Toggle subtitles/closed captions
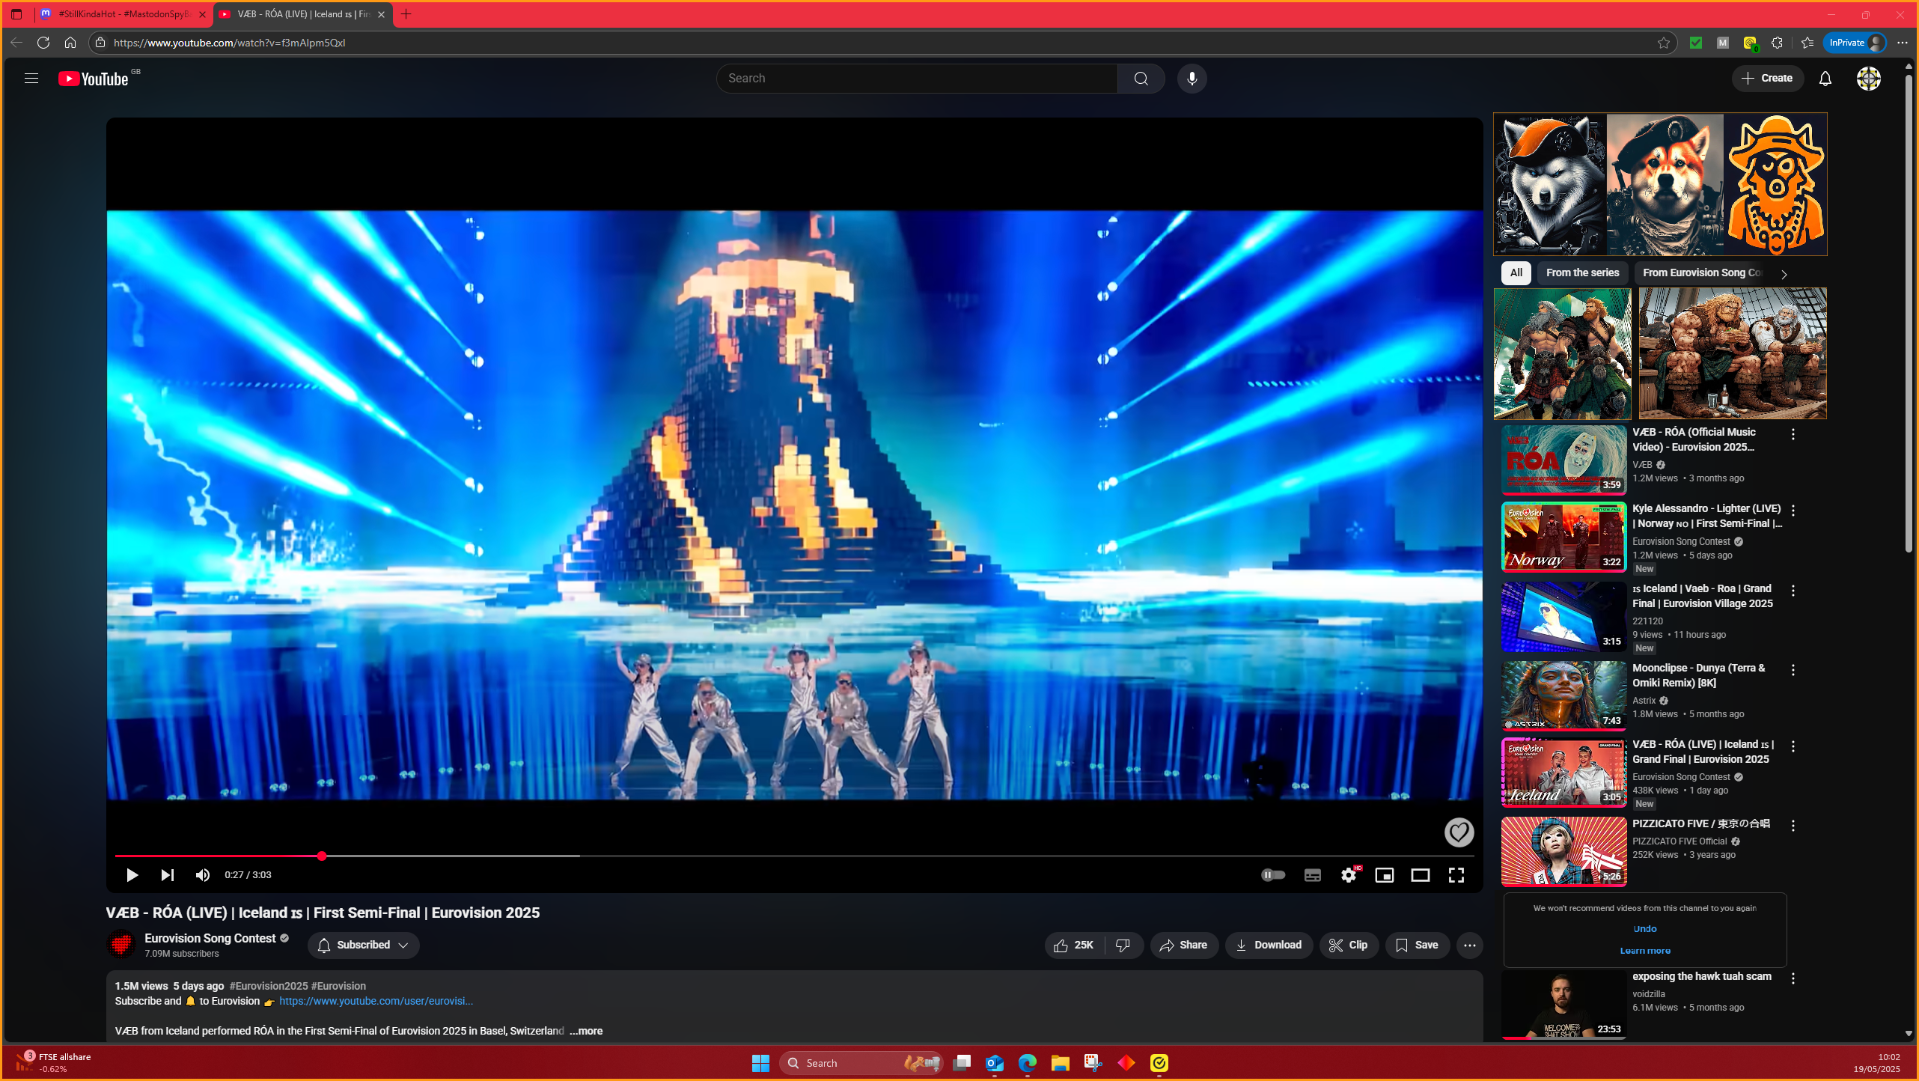The height and width of the screenshot is (1081, 1919). point(1313,875)
